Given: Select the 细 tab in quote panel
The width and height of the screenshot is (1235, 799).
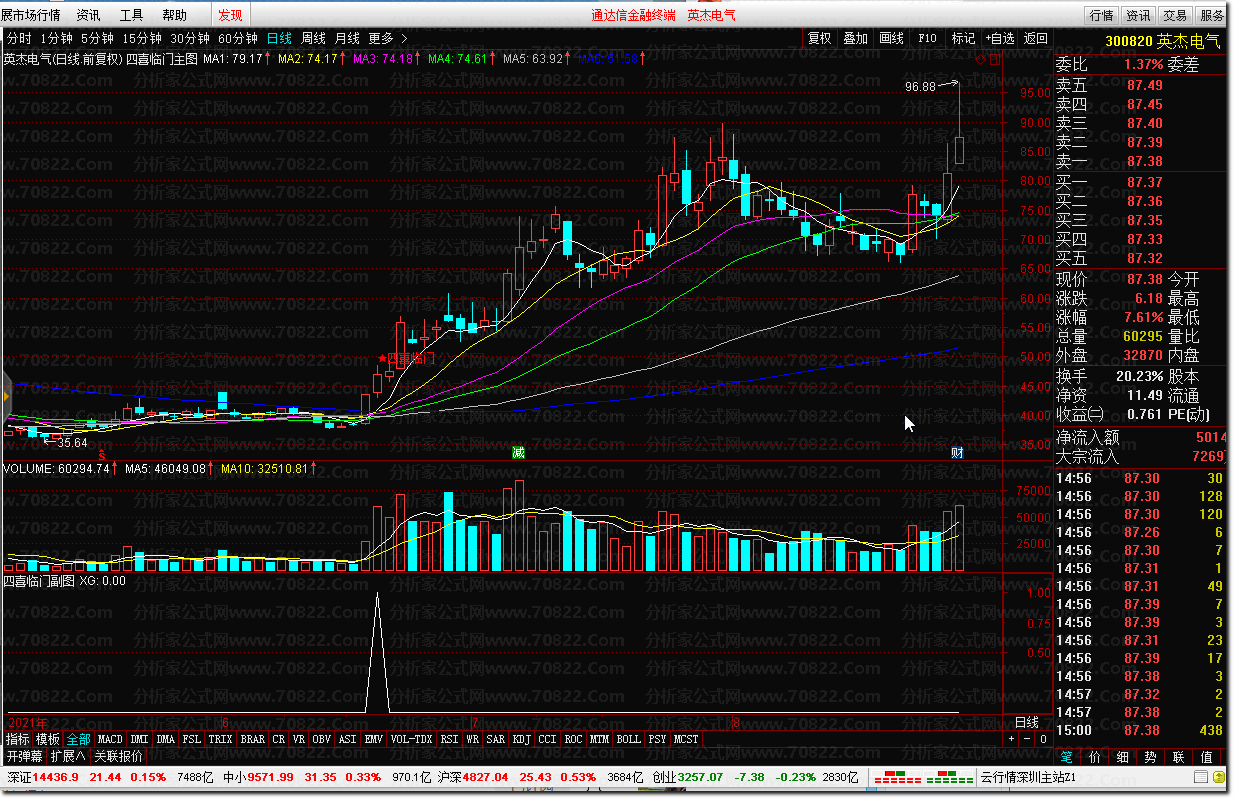Looking at the screenshot, I should [x=1123, y=757].
